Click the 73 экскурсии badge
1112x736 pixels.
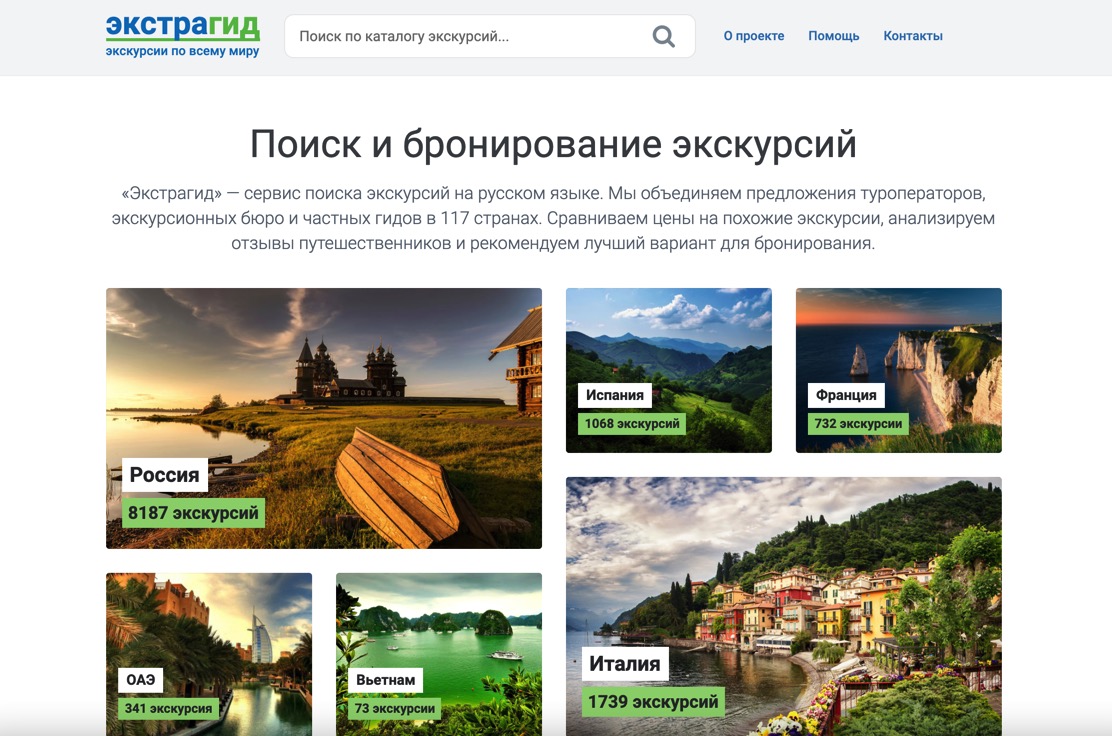(394, 708)
